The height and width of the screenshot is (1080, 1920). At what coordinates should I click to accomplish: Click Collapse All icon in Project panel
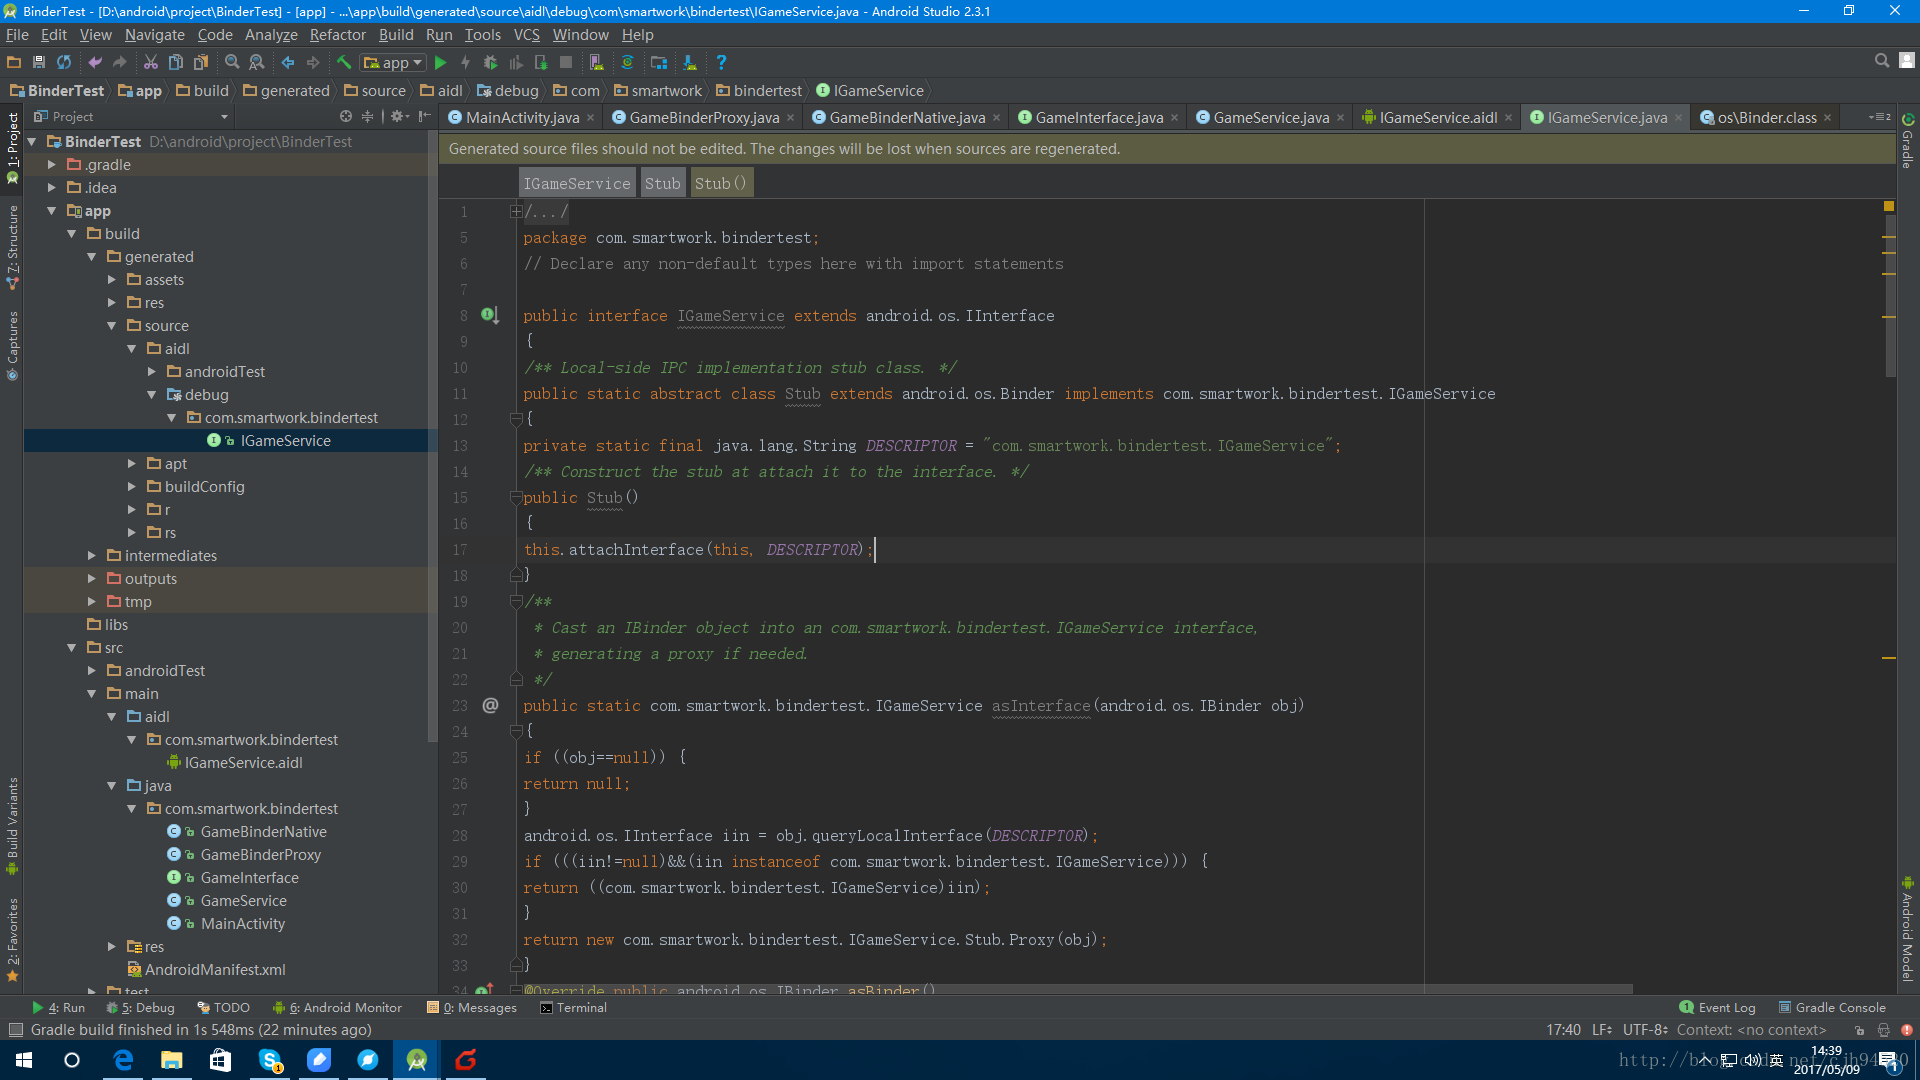367,116
